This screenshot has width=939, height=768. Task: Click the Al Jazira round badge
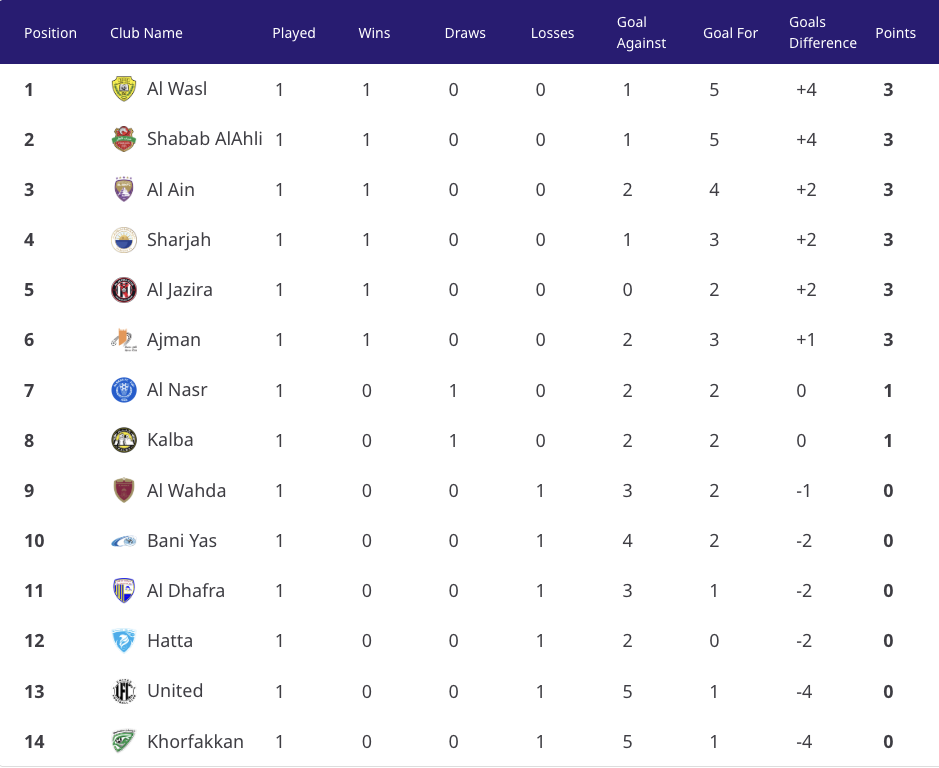click(124, 290)
